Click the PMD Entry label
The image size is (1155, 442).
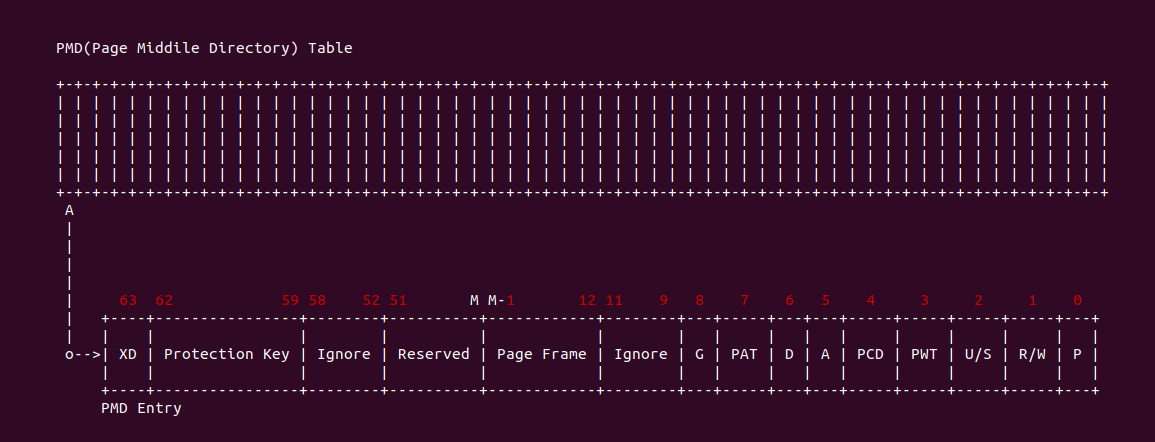pyautogui.click(x=141, y=408)
